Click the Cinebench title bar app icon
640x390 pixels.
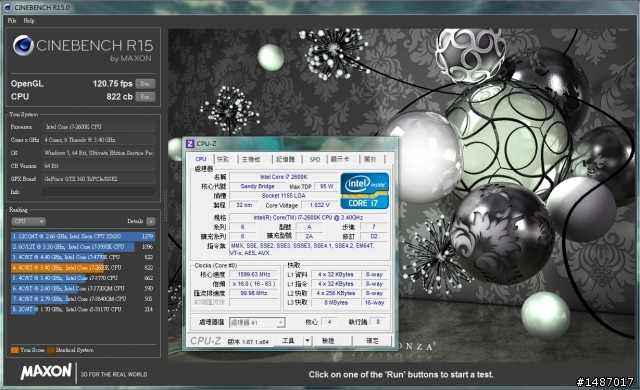pos(7,7)
